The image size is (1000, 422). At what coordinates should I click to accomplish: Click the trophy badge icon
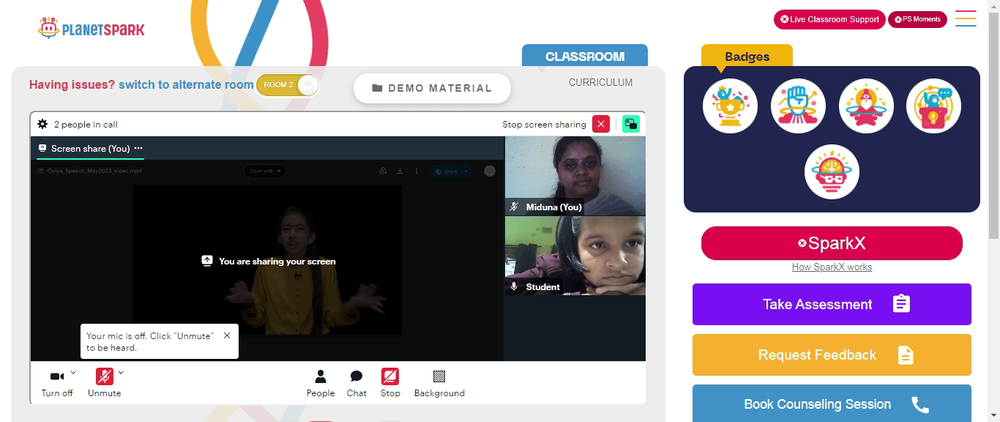click(x=730, y=106)
